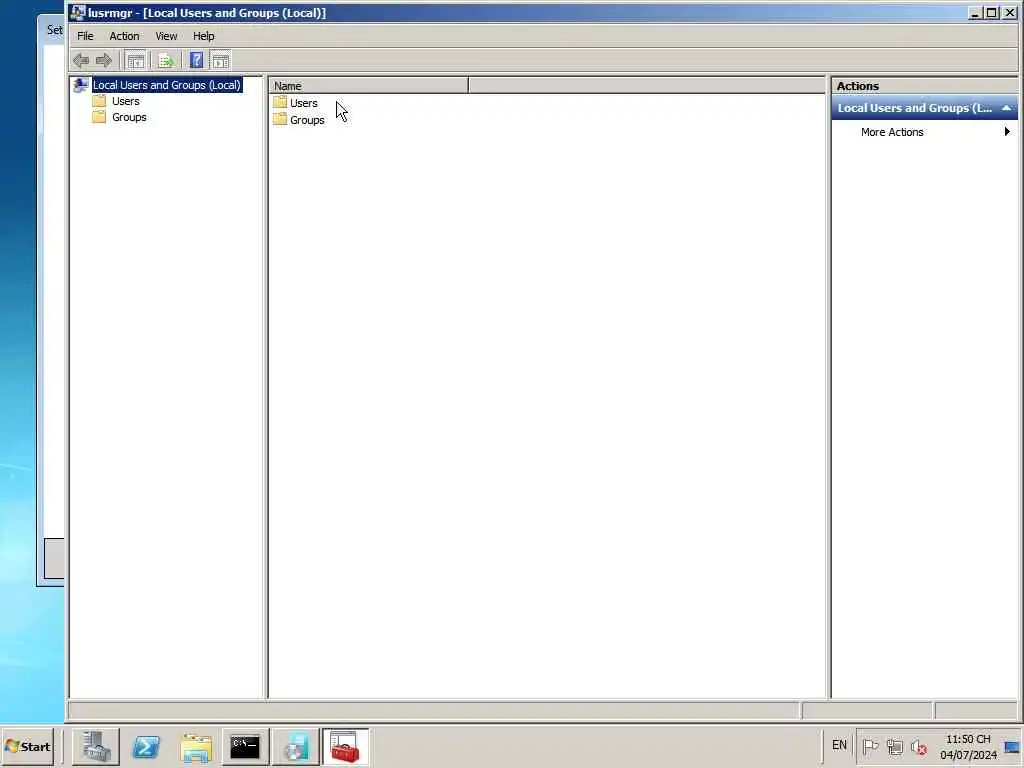Screen dimensions: 1024x768
Task: Open Server Manager from the taskbar
Action: click(95, 746)
